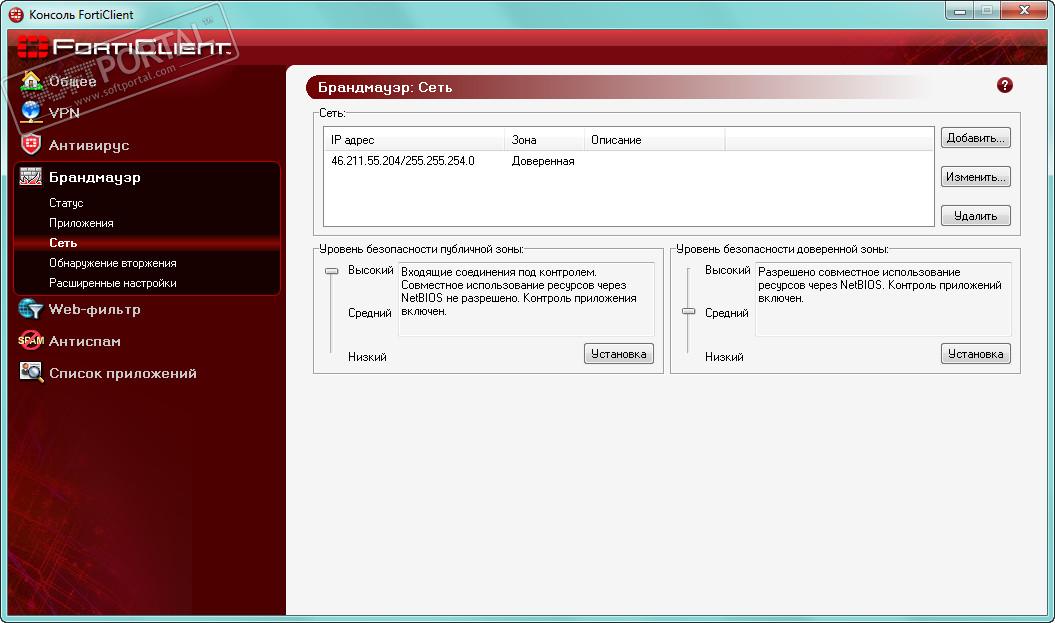Click Установка for trusted zone
This screenshot has width=1055, height=623.
click(976, 354)
